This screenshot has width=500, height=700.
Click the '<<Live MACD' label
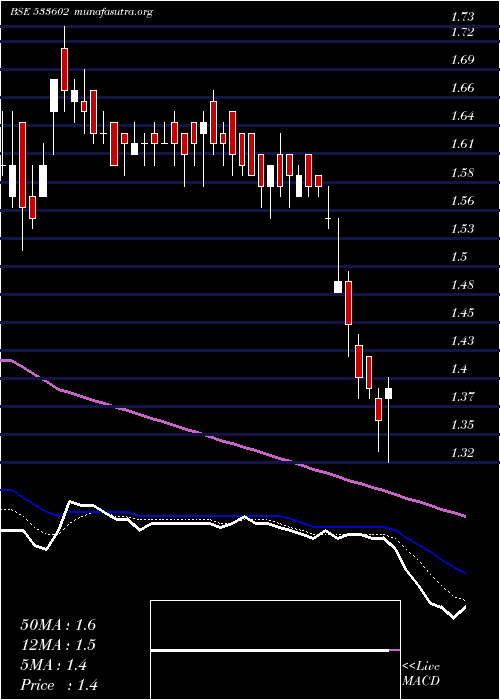[421, 674]
